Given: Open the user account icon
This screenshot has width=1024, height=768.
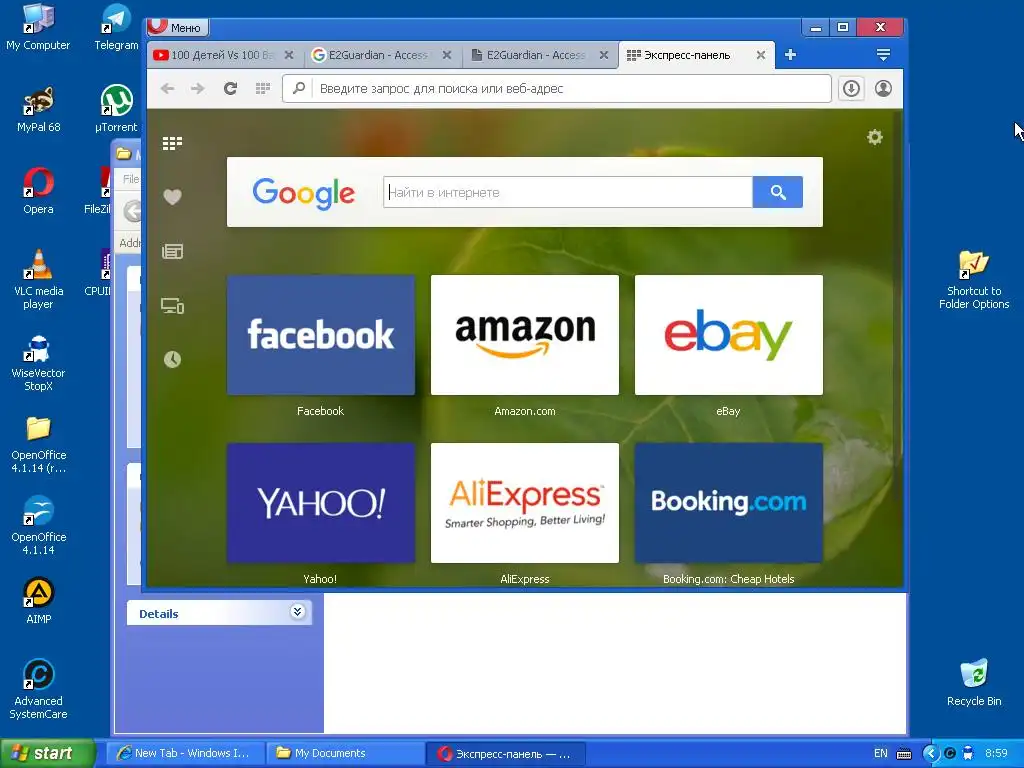Looking at the screenshot, I should (883, 88).
